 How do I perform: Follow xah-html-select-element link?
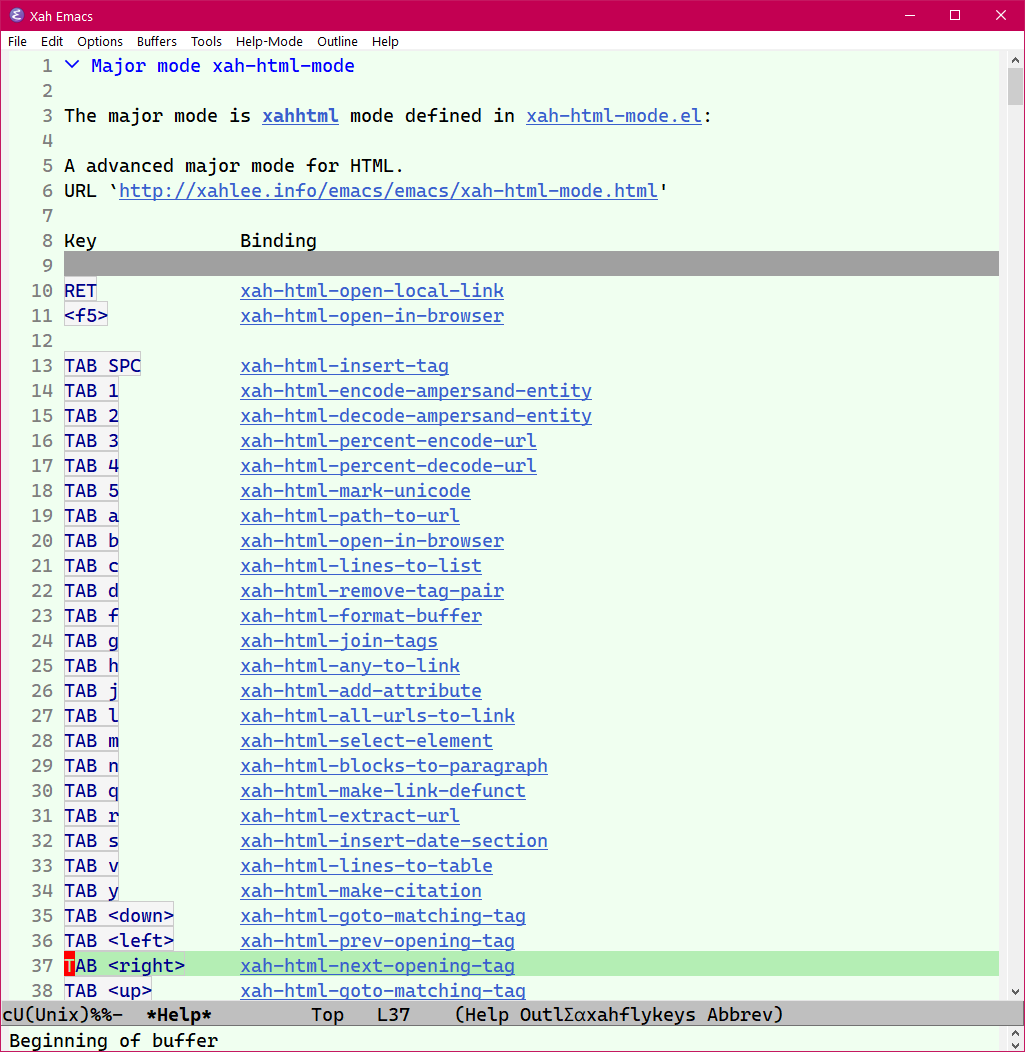click(366, 741)
